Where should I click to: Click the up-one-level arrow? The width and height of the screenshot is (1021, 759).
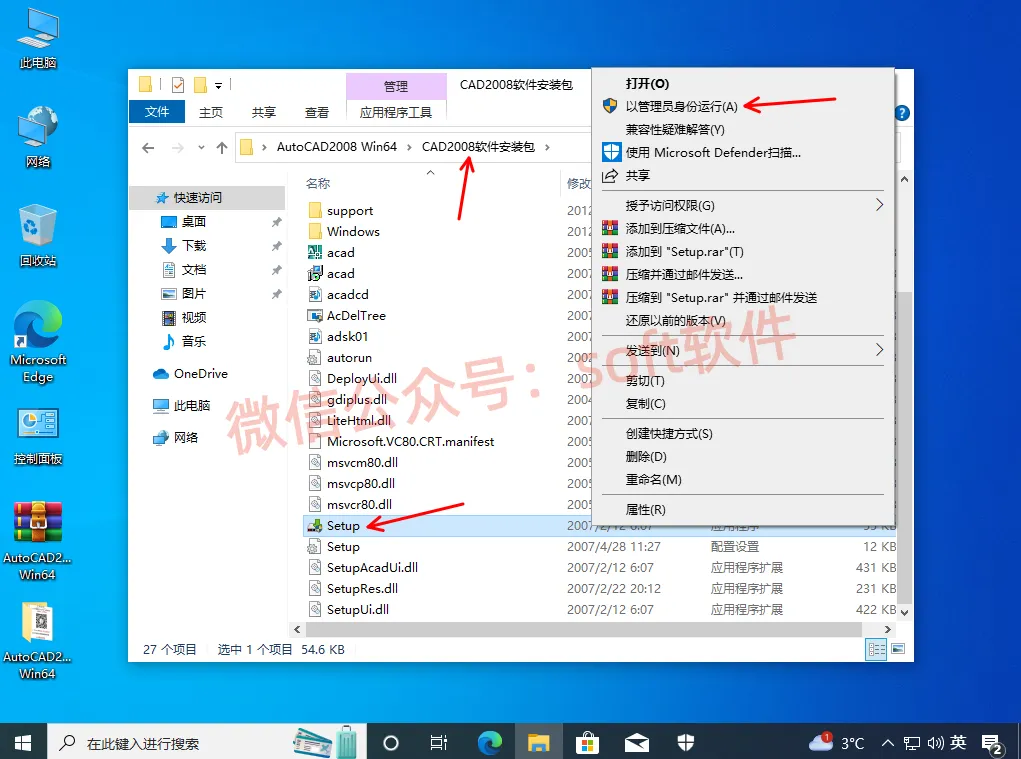pos(222,148)
